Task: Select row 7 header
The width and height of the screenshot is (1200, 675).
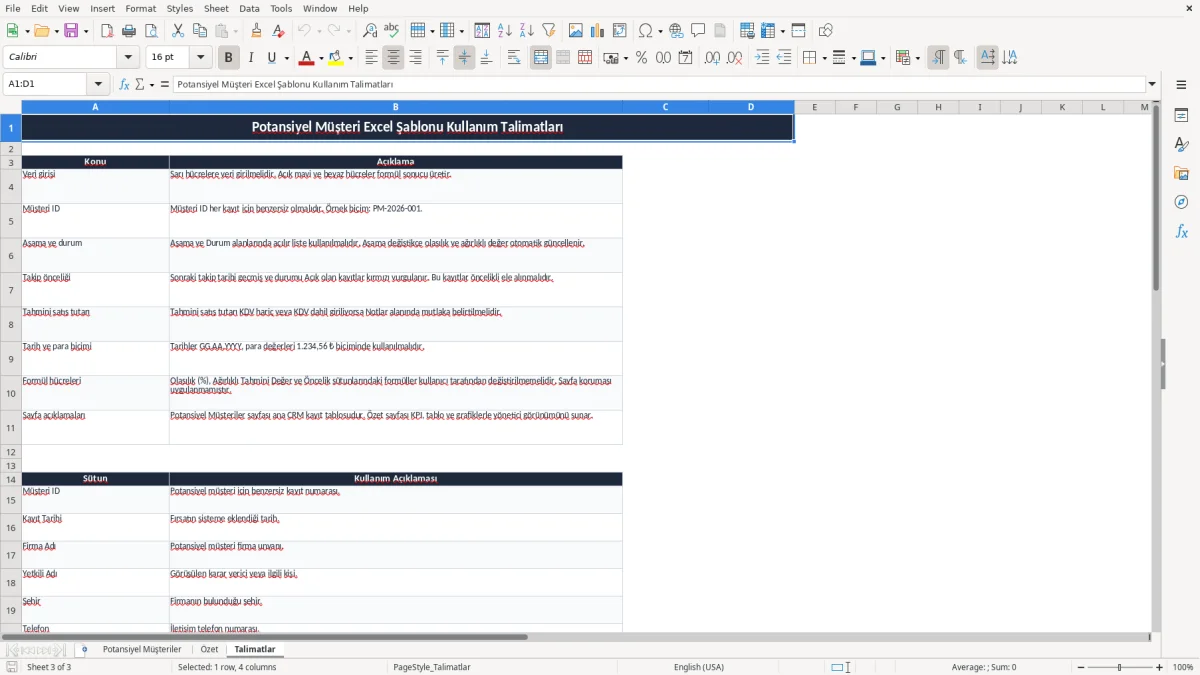Action: (x=11, y=290)
